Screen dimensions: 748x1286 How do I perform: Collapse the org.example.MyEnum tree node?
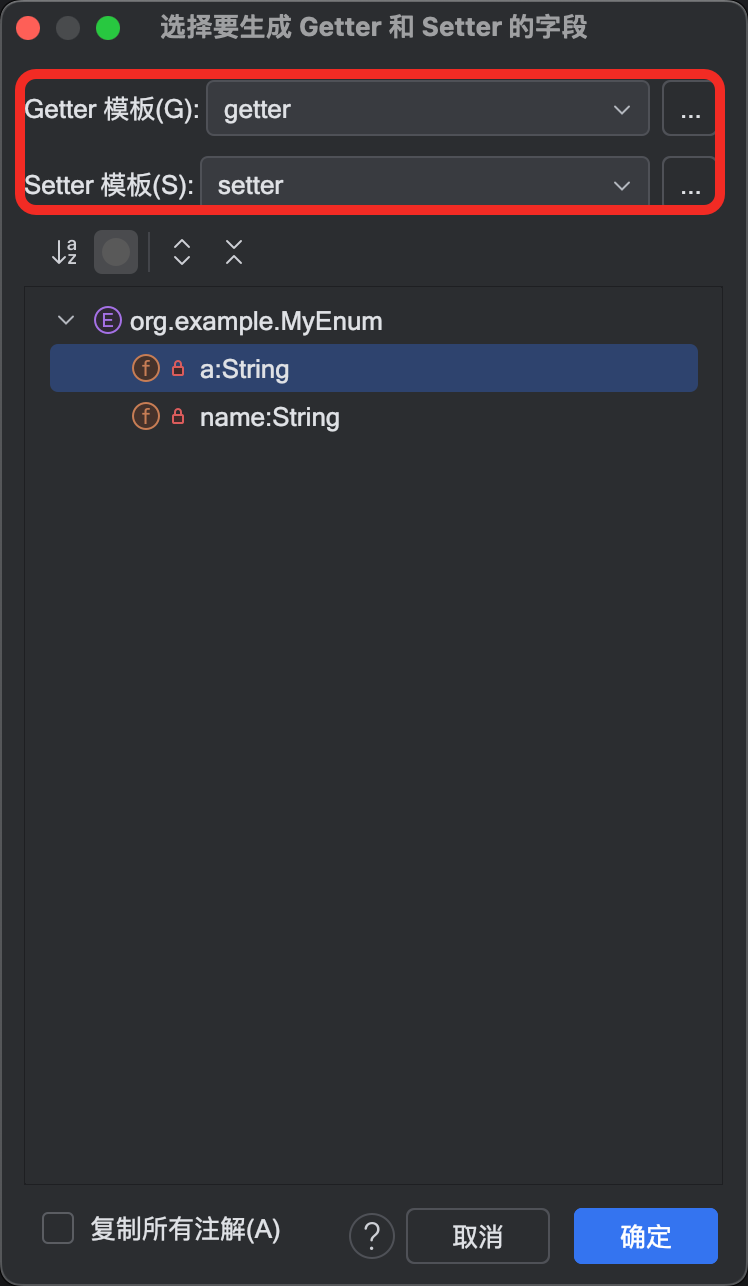(67, 321)
